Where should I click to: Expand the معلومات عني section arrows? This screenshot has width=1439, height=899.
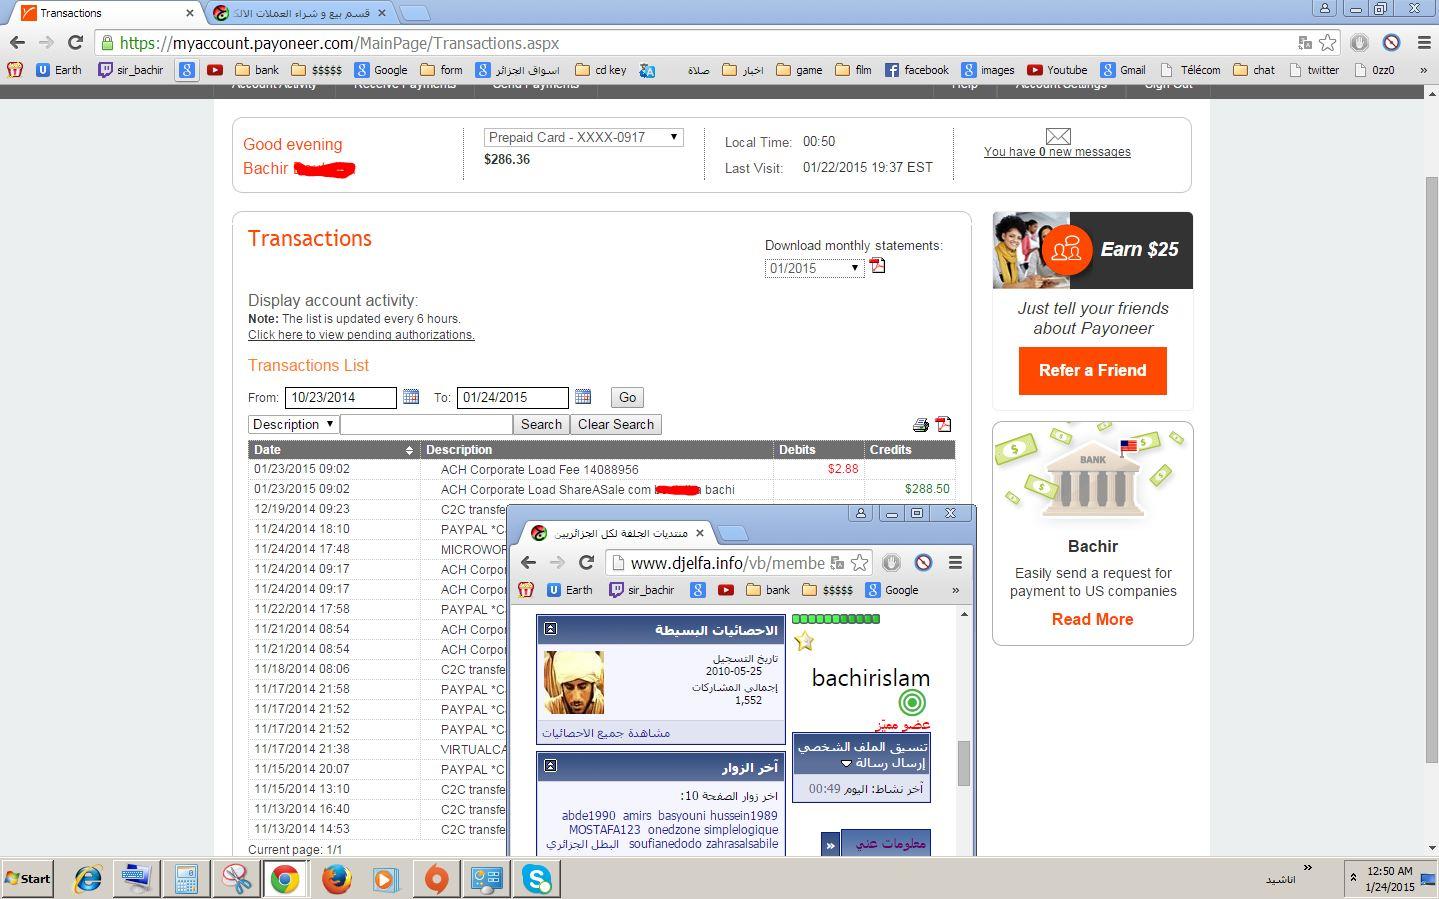(830, 844)
